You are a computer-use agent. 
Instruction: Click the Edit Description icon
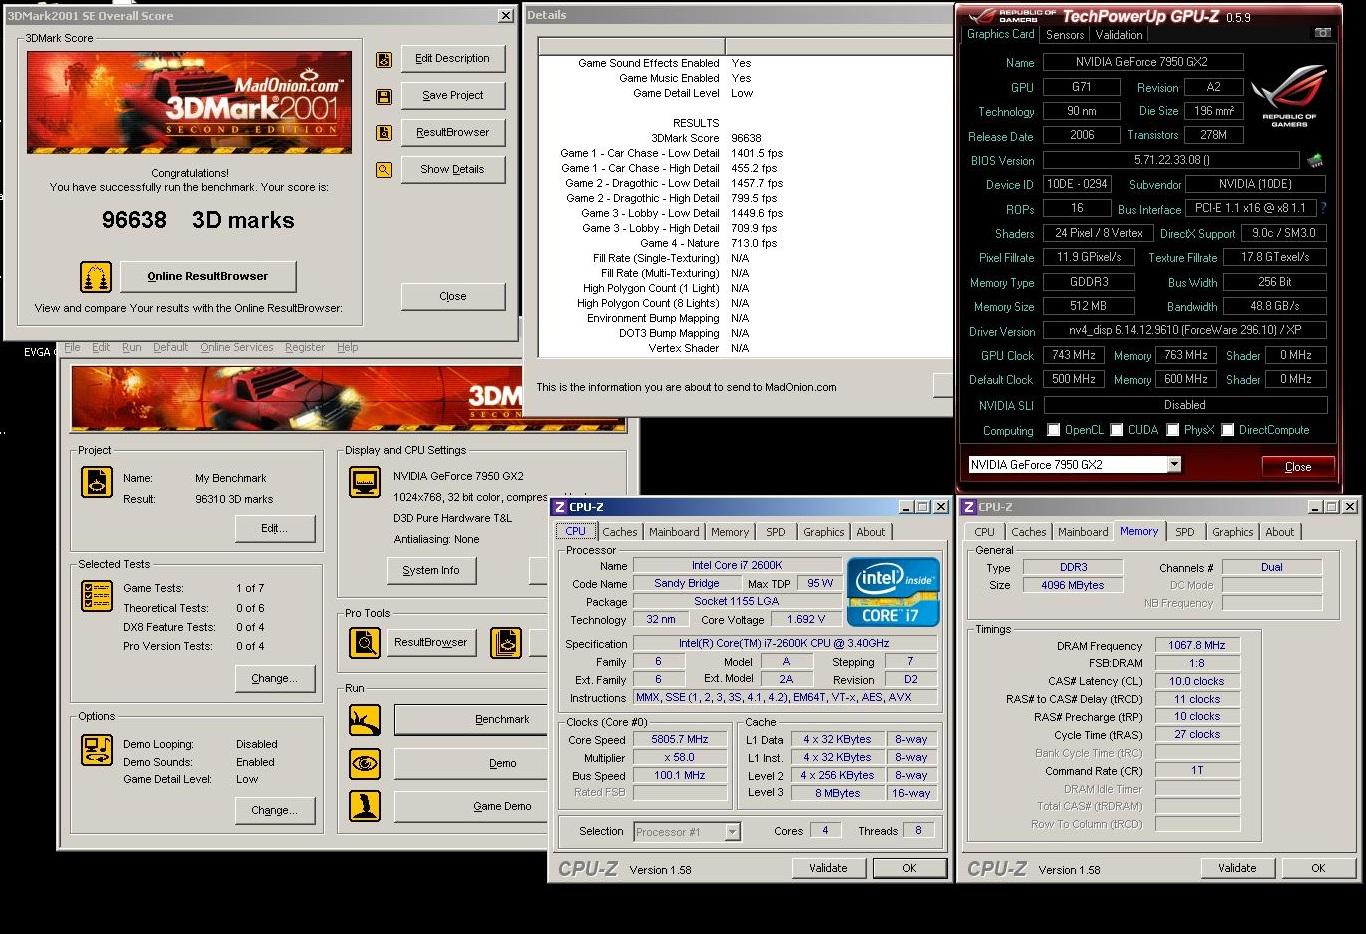click(x=384, y=60)
